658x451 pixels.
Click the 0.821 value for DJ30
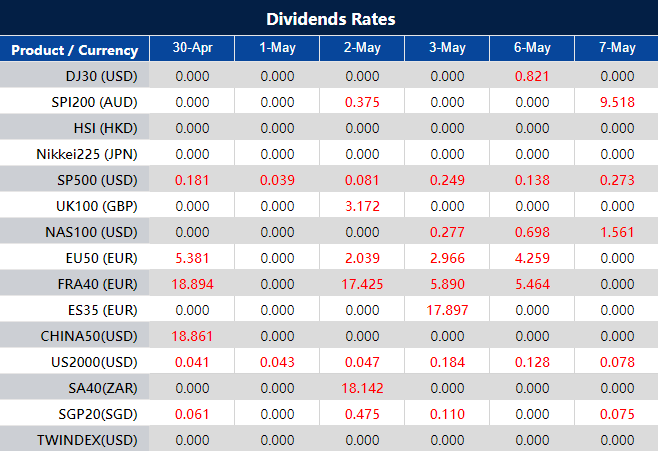[x=531, y=75]
